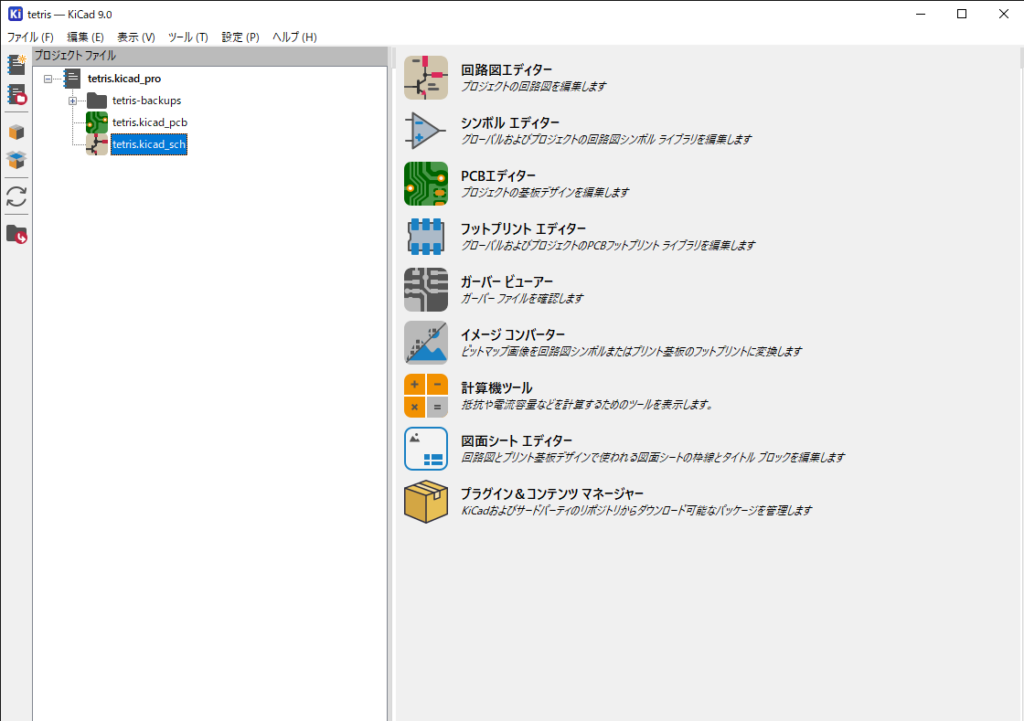Open the ツール (T) menu
The image size is (1024, 721).
tap(187, 37)
